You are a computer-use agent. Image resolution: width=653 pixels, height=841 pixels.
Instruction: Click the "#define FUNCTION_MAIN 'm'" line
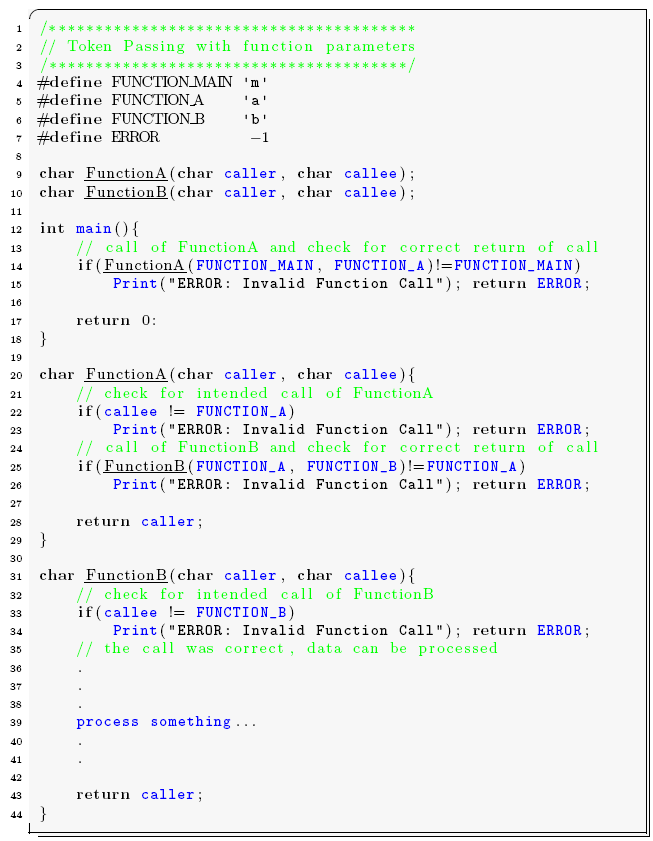153,82
